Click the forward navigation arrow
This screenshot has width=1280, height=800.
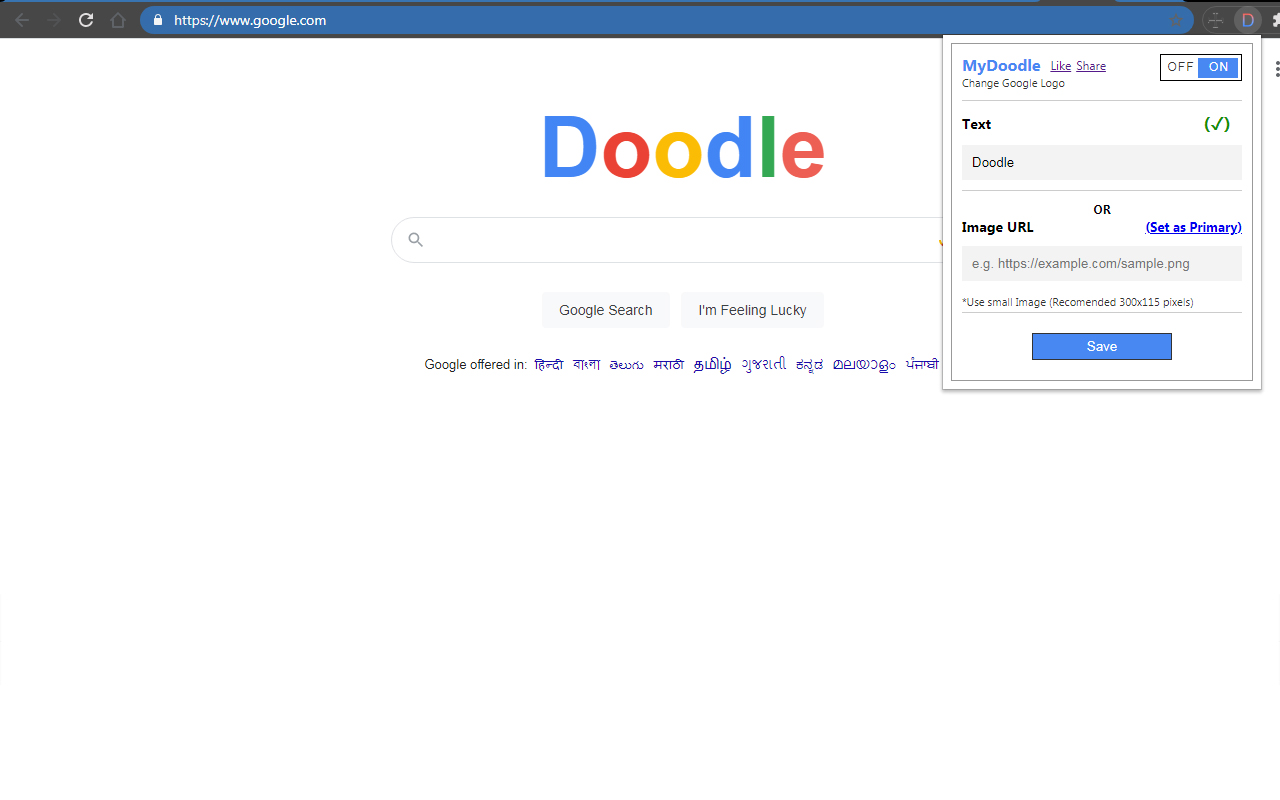[x=54, y=19]
